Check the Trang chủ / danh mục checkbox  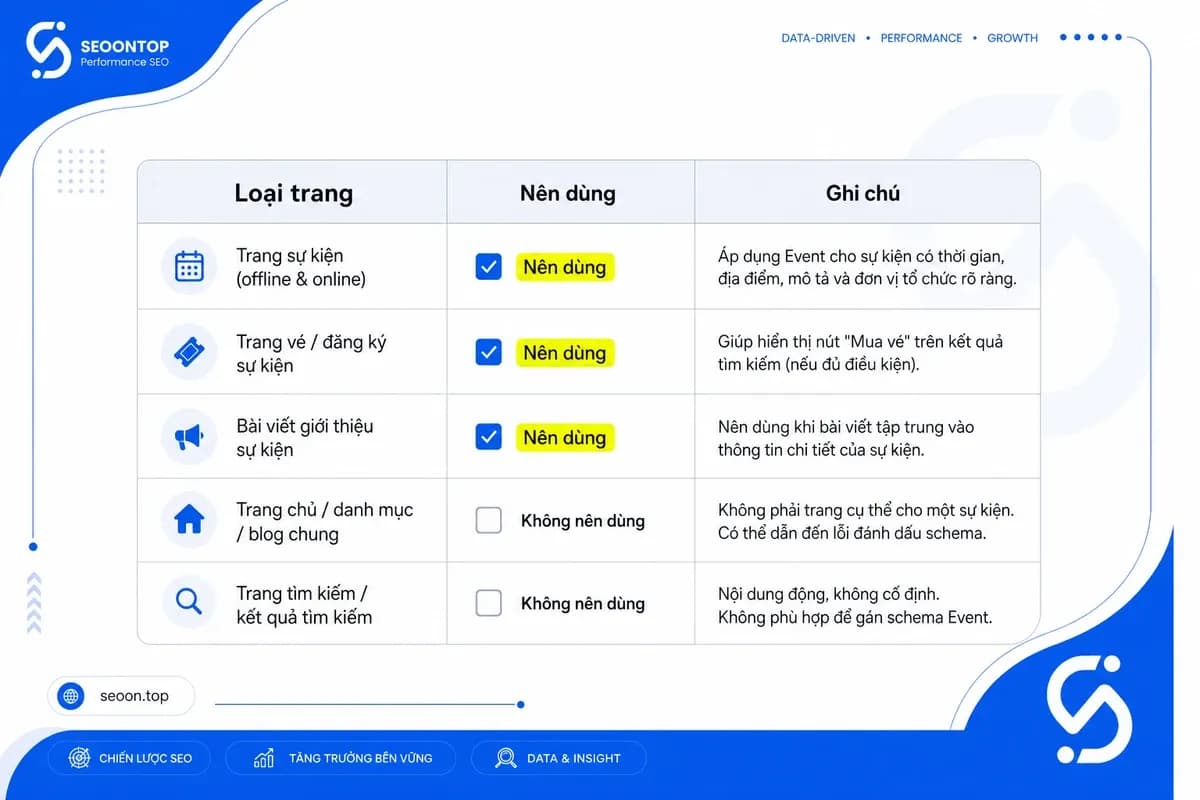[x=488, y=520]
